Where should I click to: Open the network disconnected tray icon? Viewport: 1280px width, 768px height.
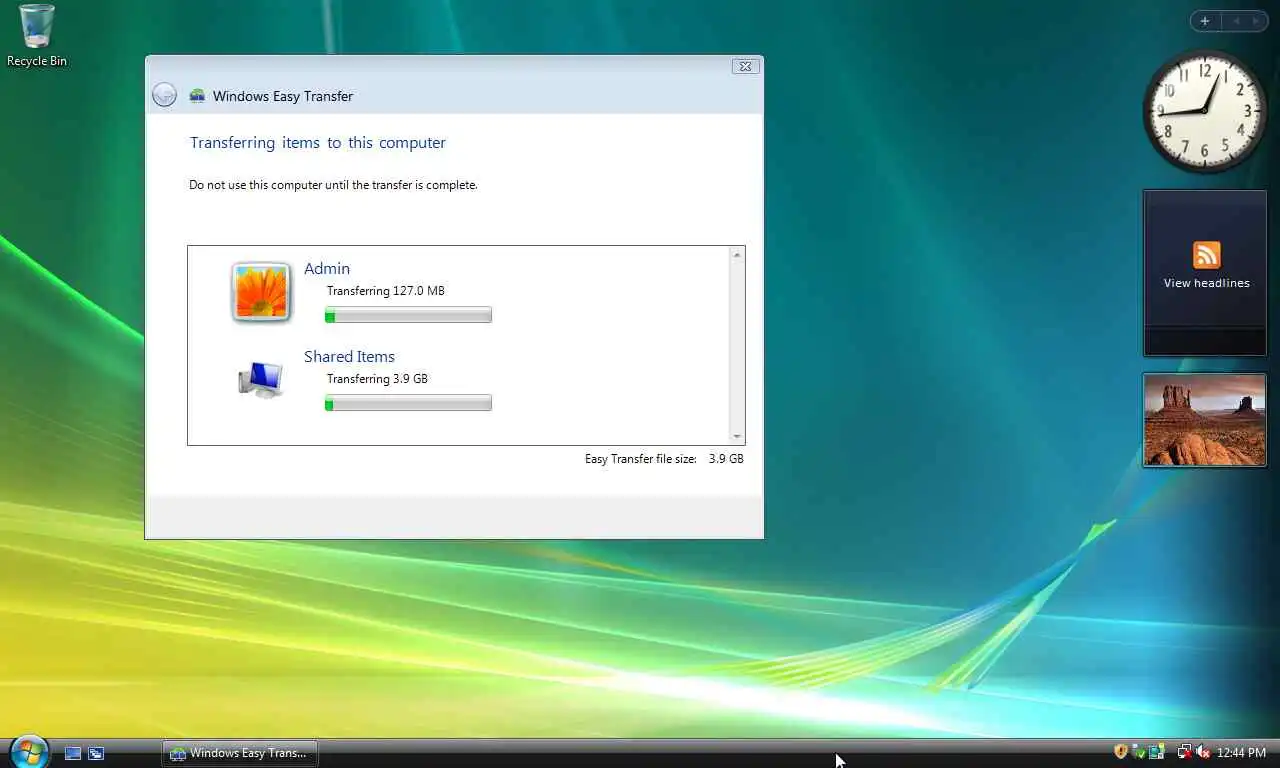[1184, 752]
